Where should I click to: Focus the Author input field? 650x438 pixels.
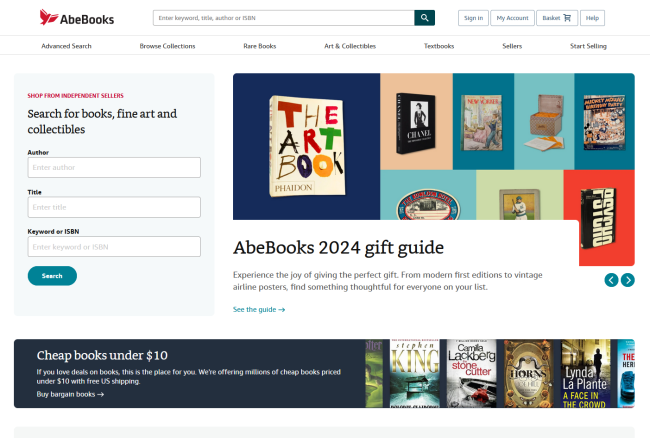114,167
